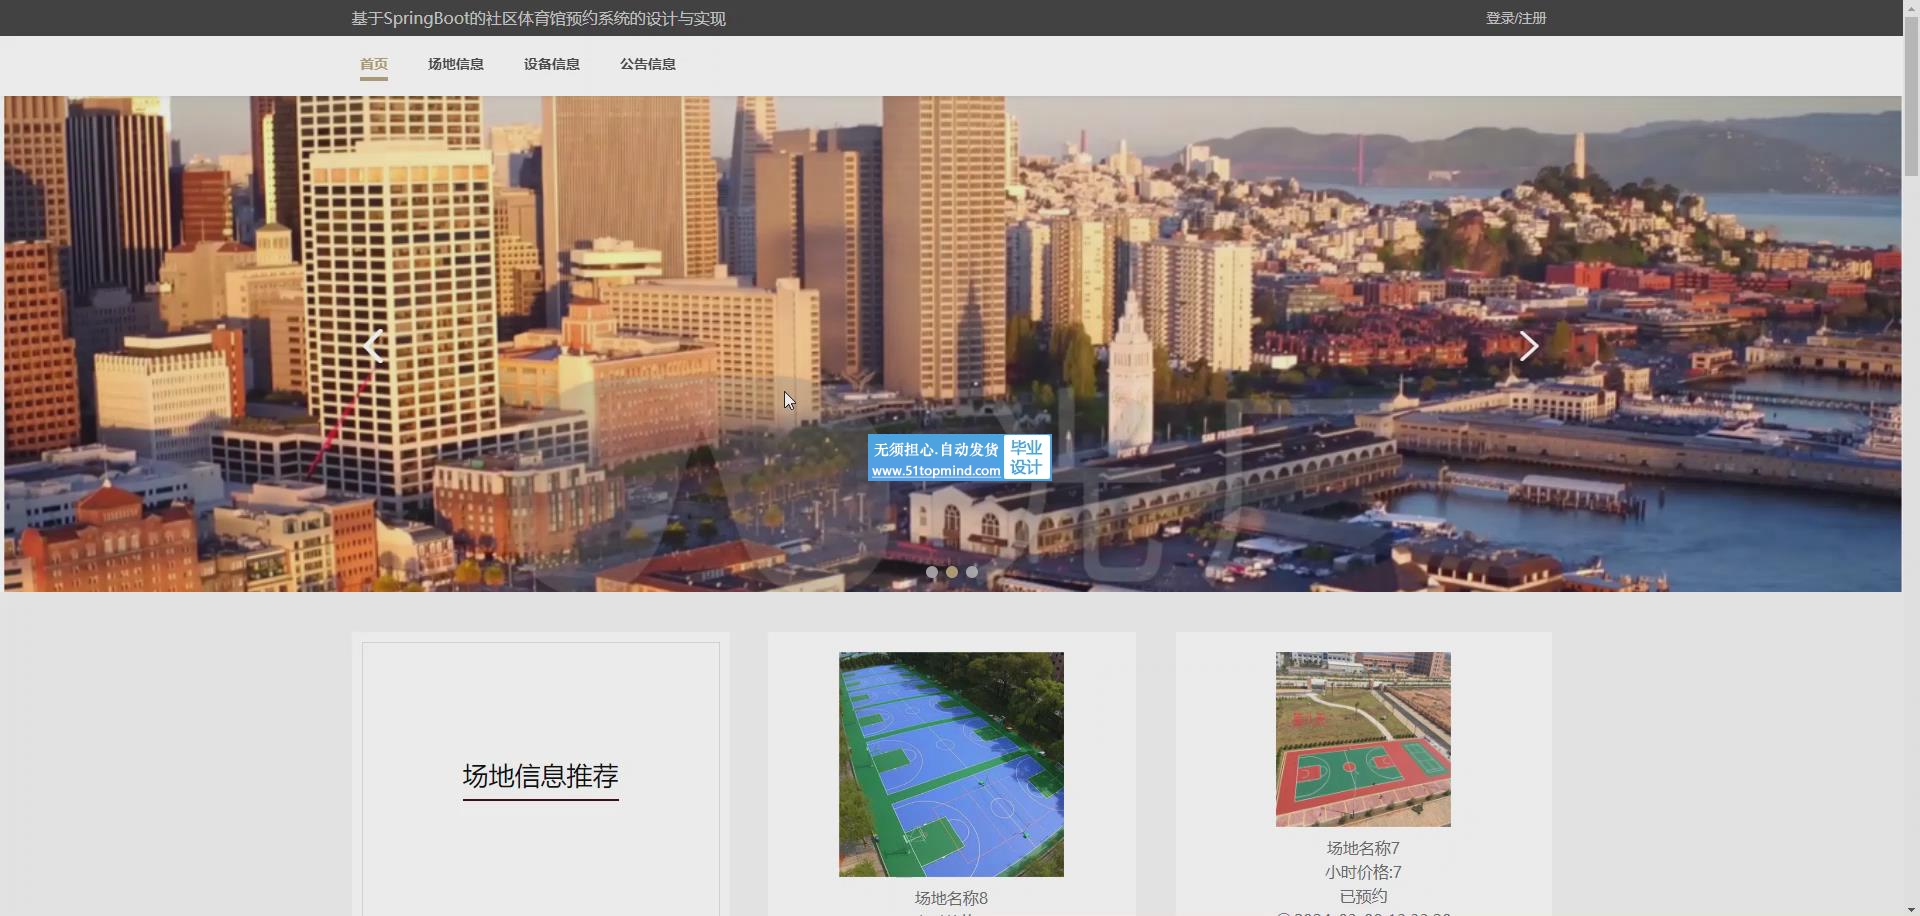Screen dimensions: 1920x916
Task: Go to previous carousel slide arrow
Action: click(x=374, y=346)
